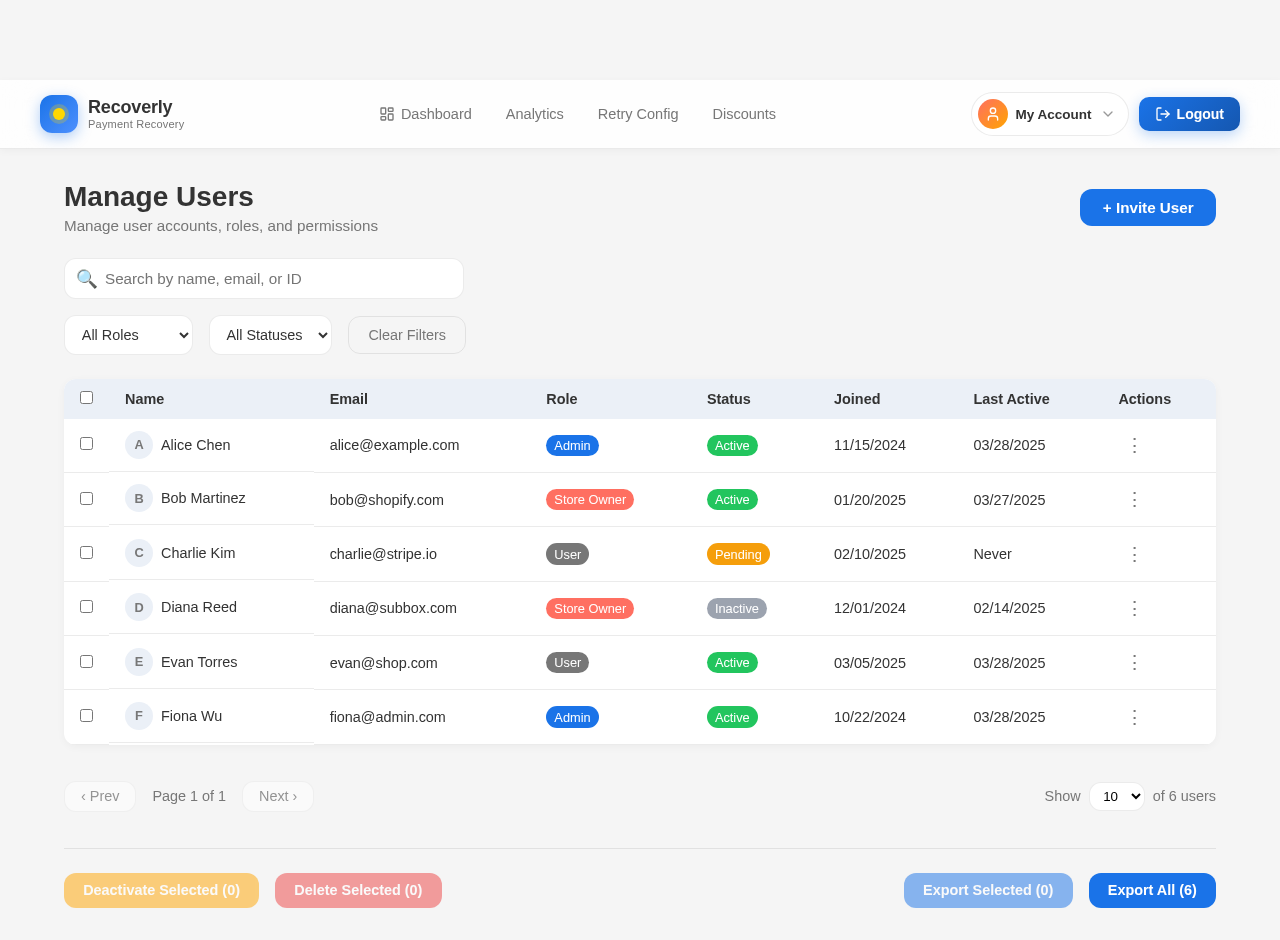
Task: Click email fiona@admin.com
Action: coord(388,717)
